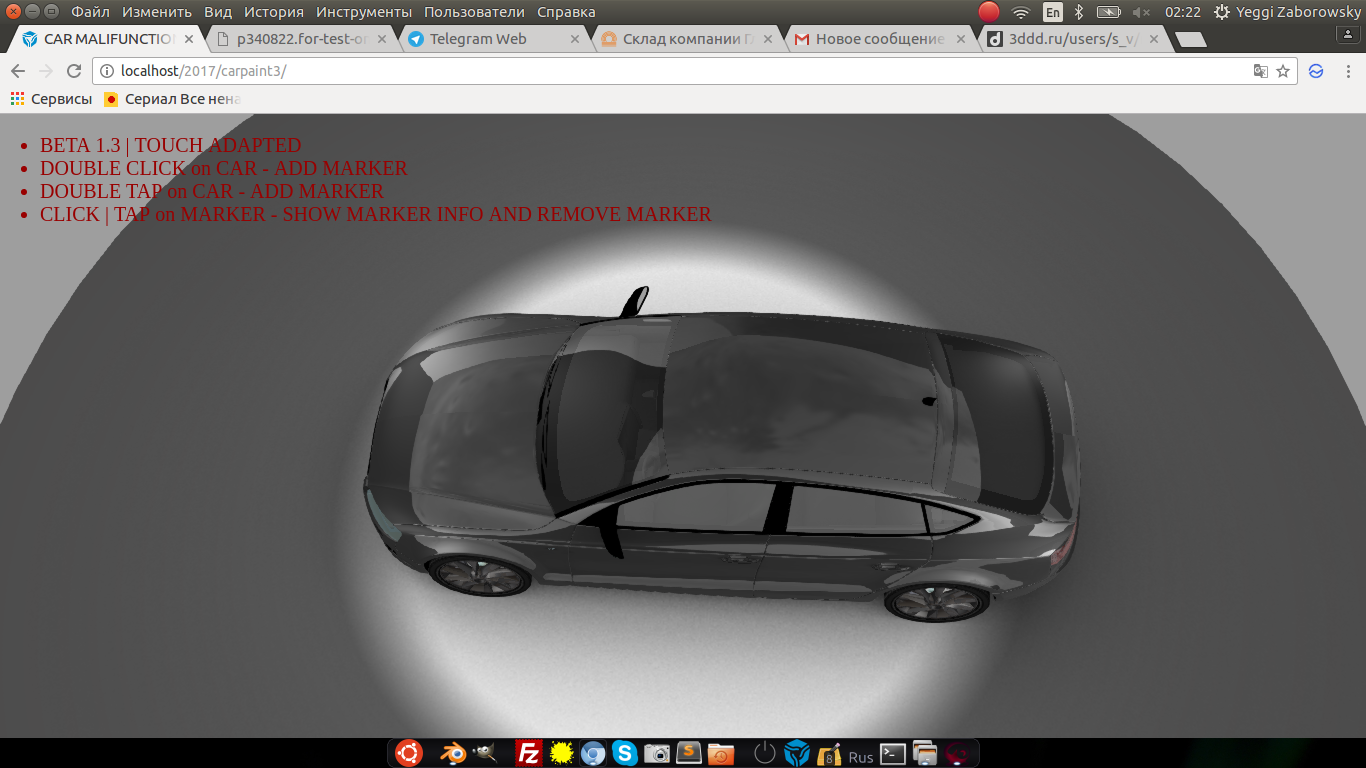Open Skype from the dock

pyautogui.click(x=625, y=753)
